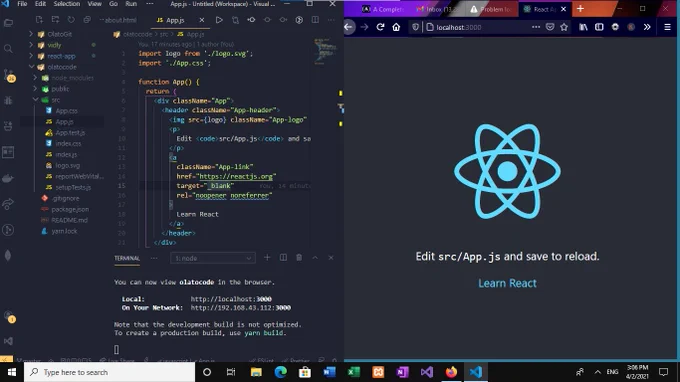Open the Selection menu
The height and width of the screenshot is (382, 680).
click(67, 4)
